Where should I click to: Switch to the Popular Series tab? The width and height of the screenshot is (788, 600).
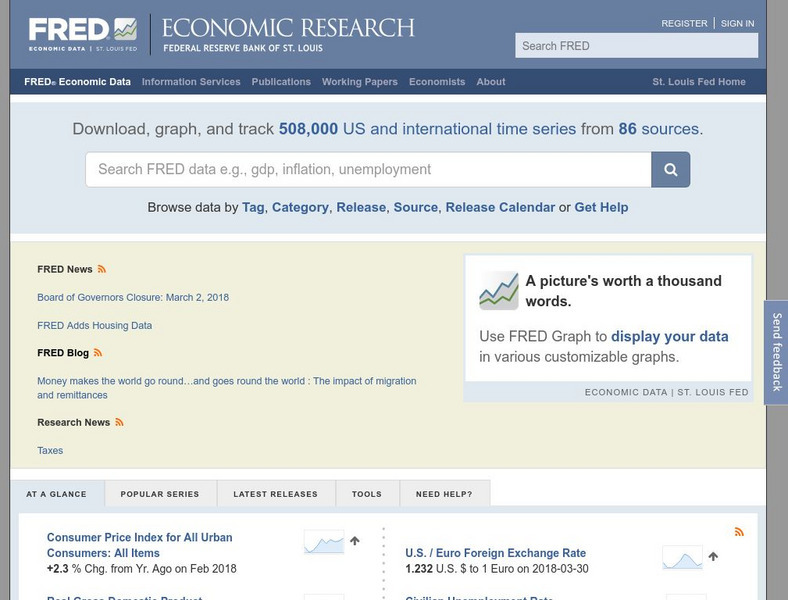[160, 494]
